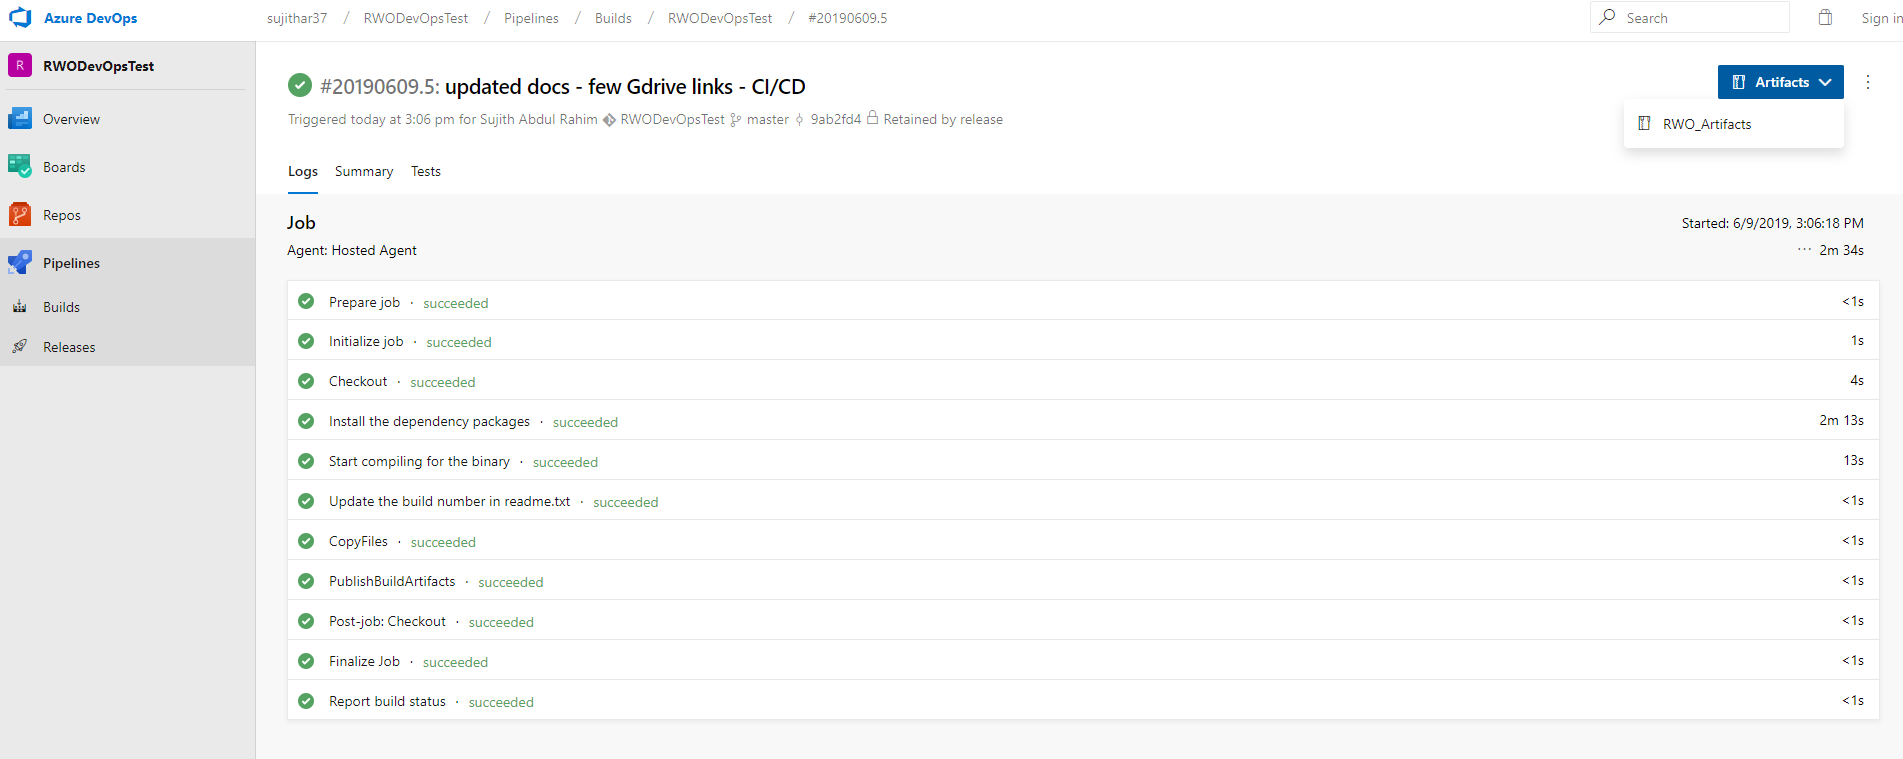Click the retained by release lock icon
Screen dimensions: 1903x759
(872, 118)
